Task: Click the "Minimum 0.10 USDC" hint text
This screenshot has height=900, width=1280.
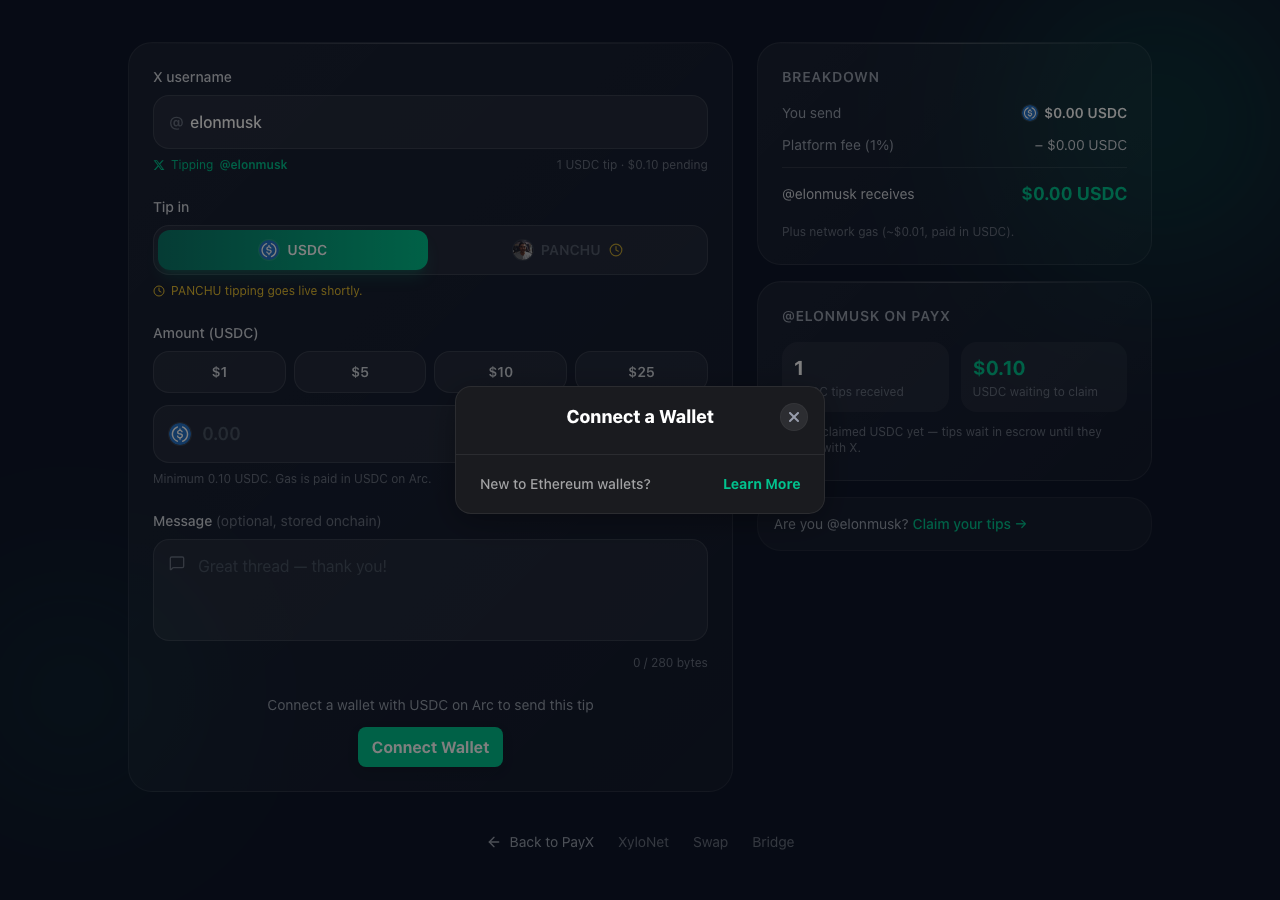Action: pyautogui.click(x=292, y=479)
